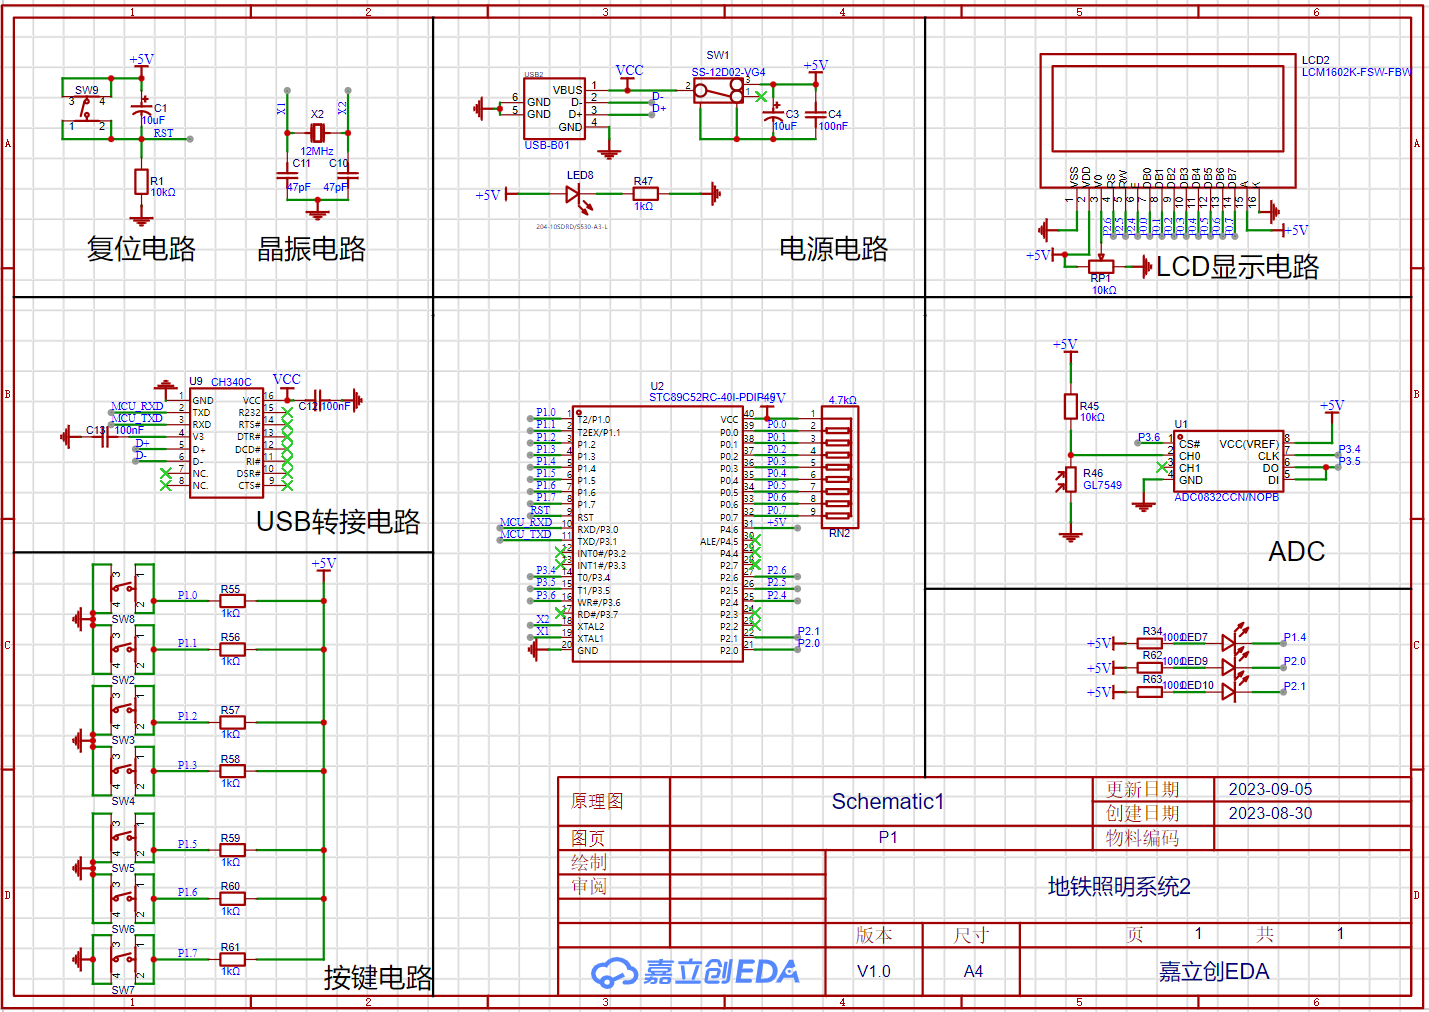Select the V1.0 version cell in title block
Viewport: 1429px width, 1012px height.
(872, 970)
